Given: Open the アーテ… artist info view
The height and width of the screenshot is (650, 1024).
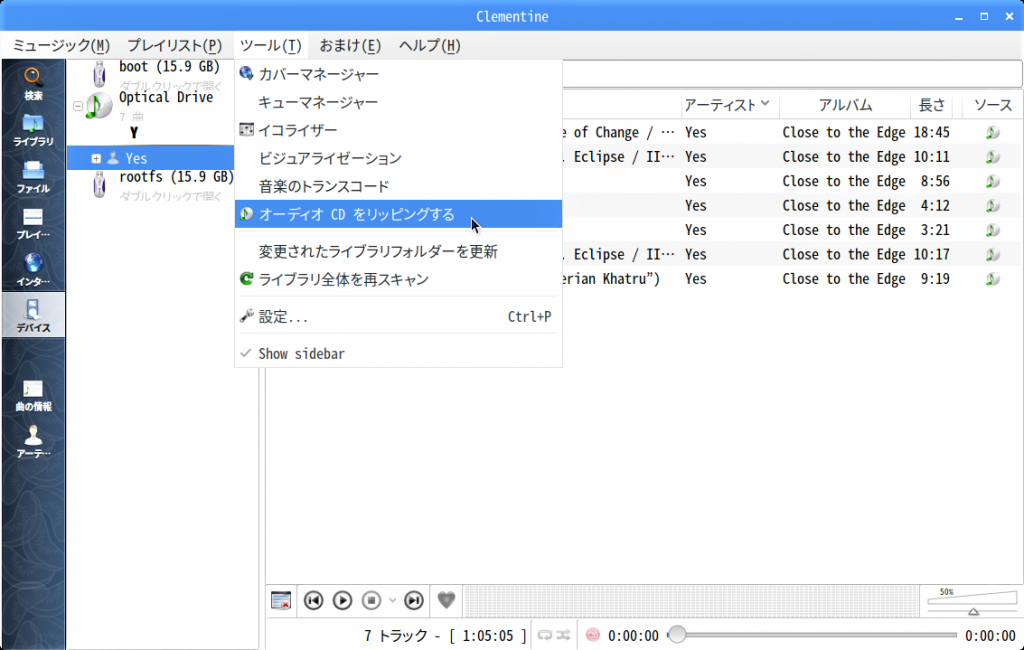Looking at the screenshot, I should (x=33, y=442).
